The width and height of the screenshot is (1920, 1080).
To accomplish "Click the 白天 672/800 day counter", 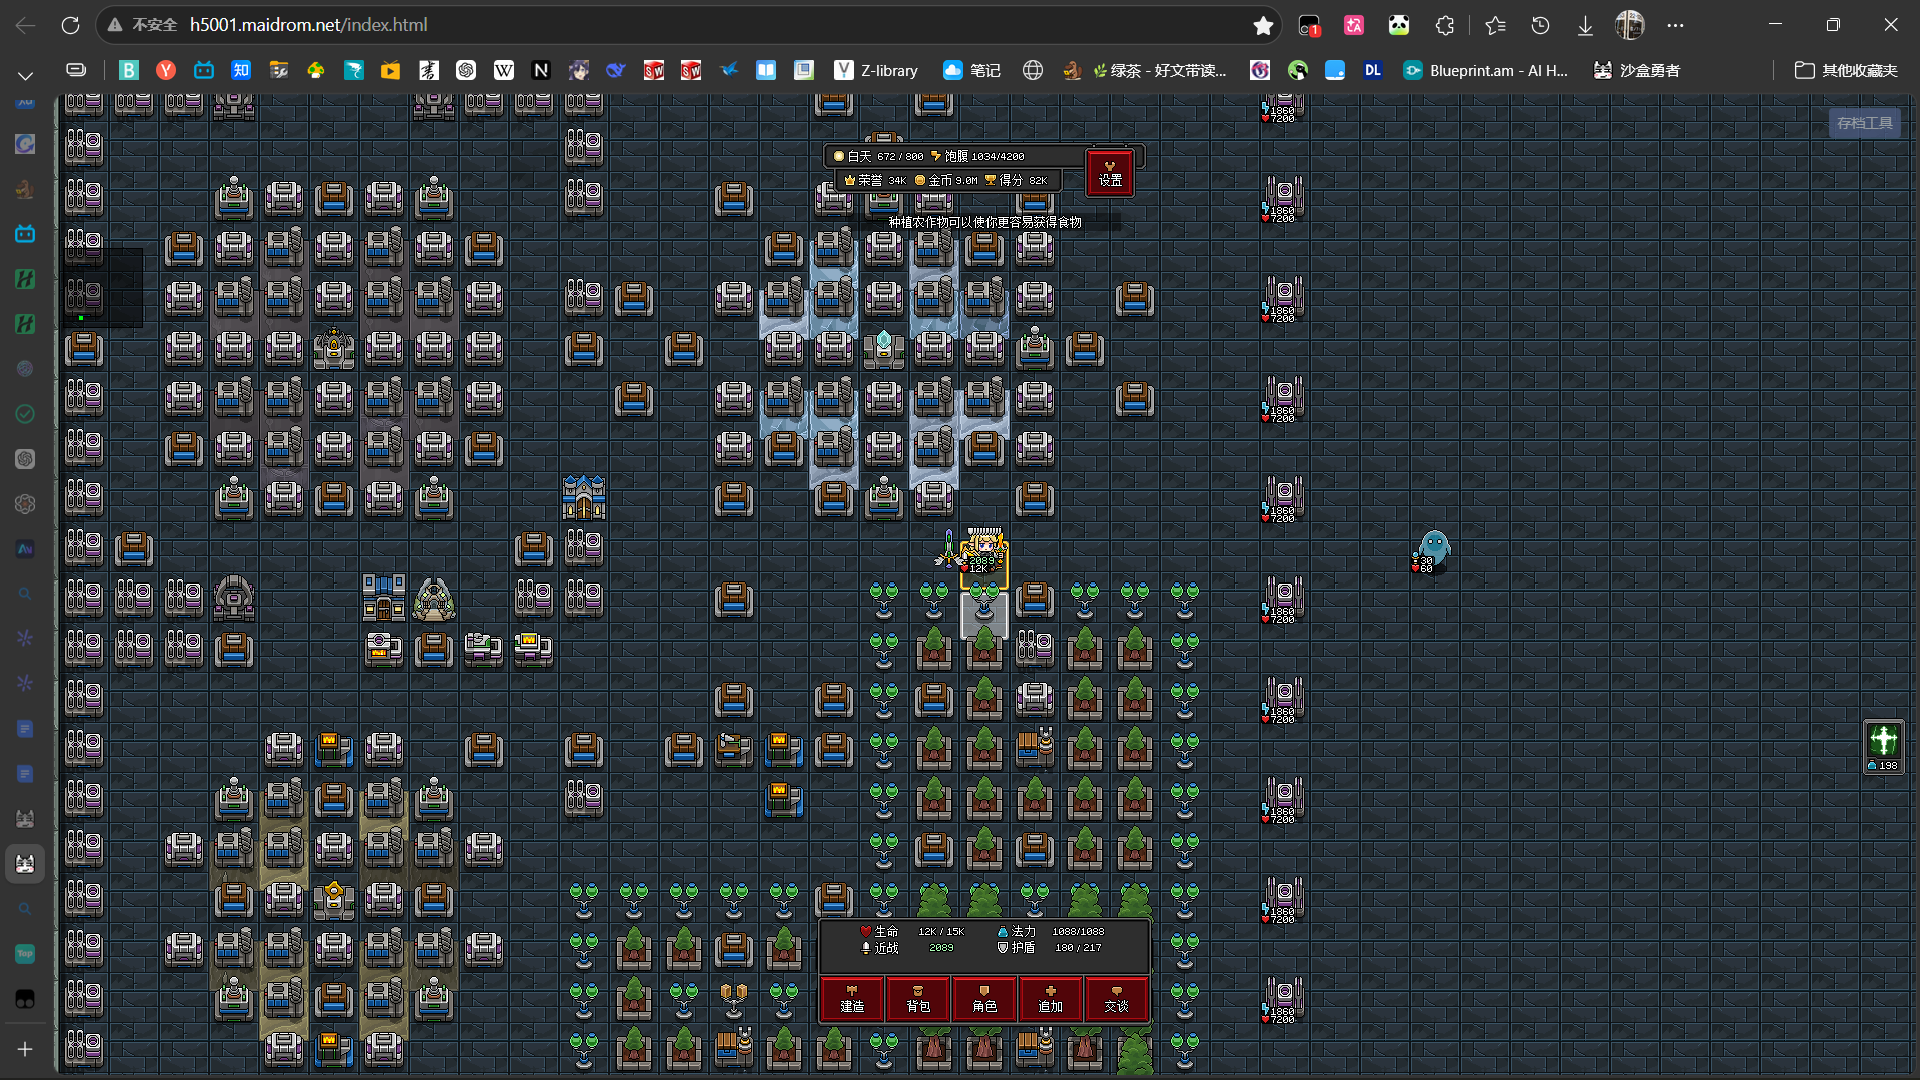I will (879, 156).
